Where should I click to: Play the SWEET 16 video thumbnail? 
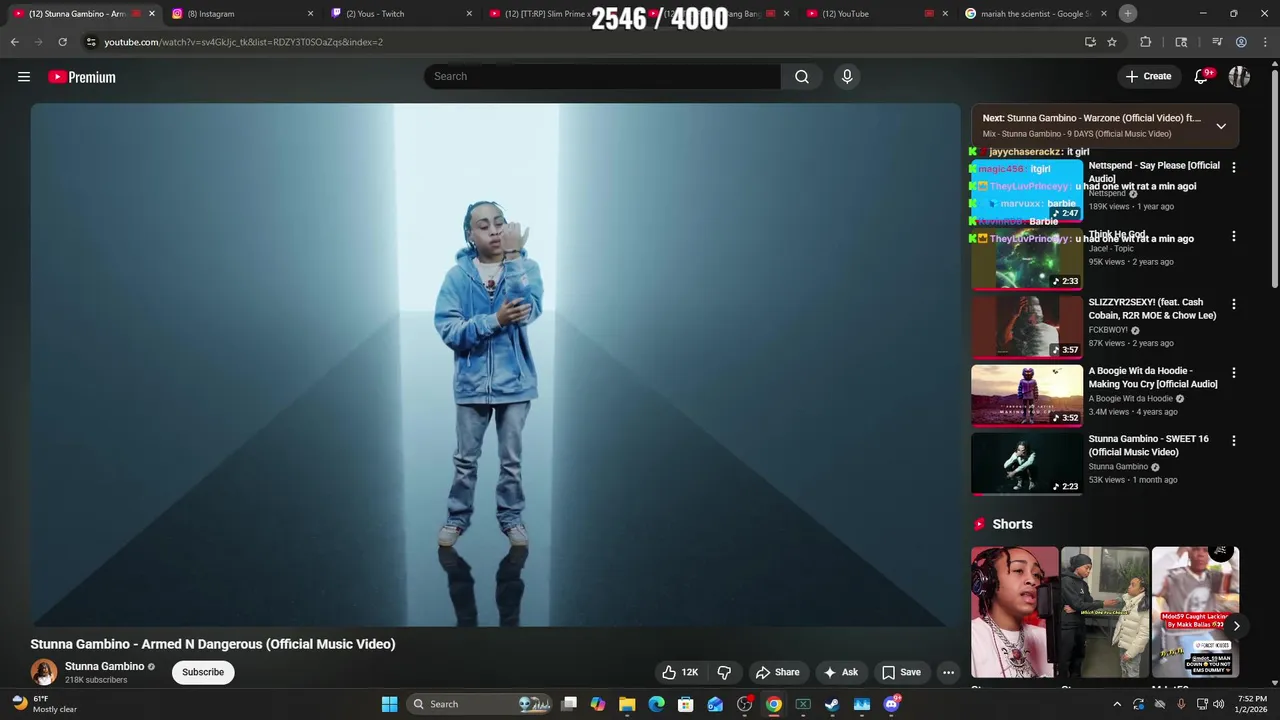(1027, 464)
